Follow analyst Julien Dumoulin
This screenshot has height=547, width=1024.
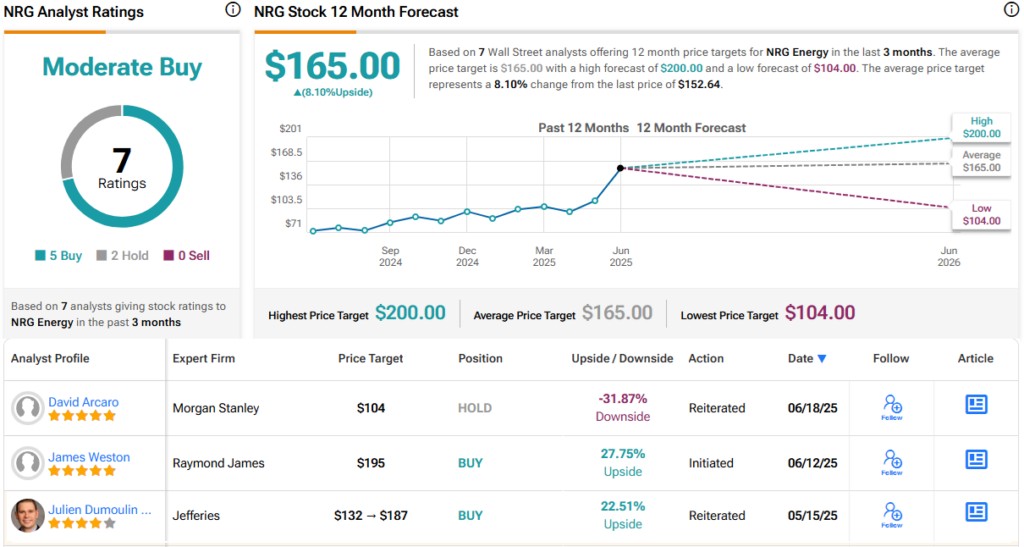coord(892,515)
